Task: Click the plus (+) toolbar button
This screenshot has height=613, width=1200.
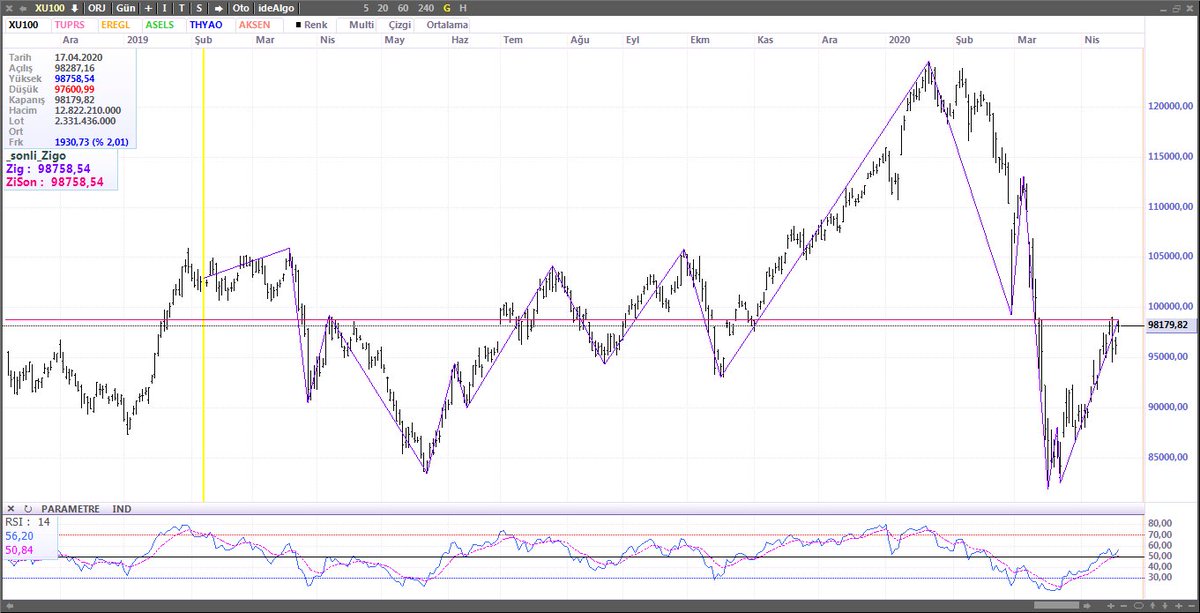Action: [148, 8]
